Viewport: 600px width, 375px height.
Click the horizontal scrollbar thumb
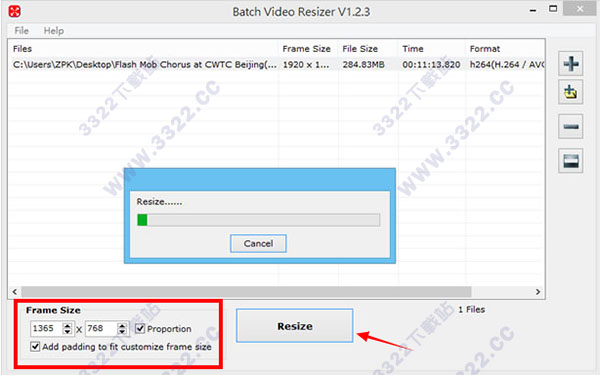246,292
